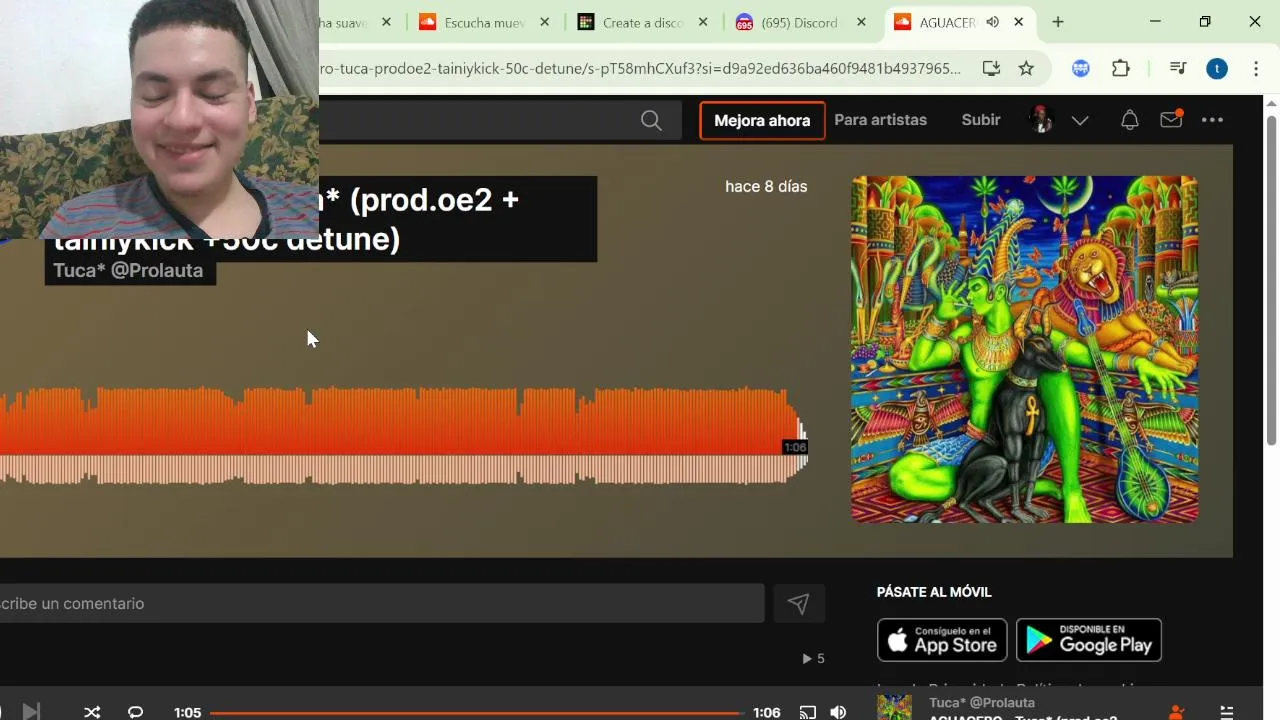Click the install app icon in address bar
Screen dimensions: 1280x720
pos(991,68)
